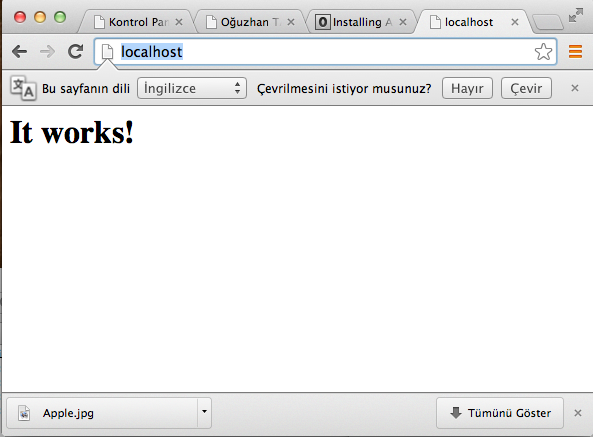The image size is (593, 437).
Task: Switch to the Kontrol Par tab
Action: pos(138,22)
